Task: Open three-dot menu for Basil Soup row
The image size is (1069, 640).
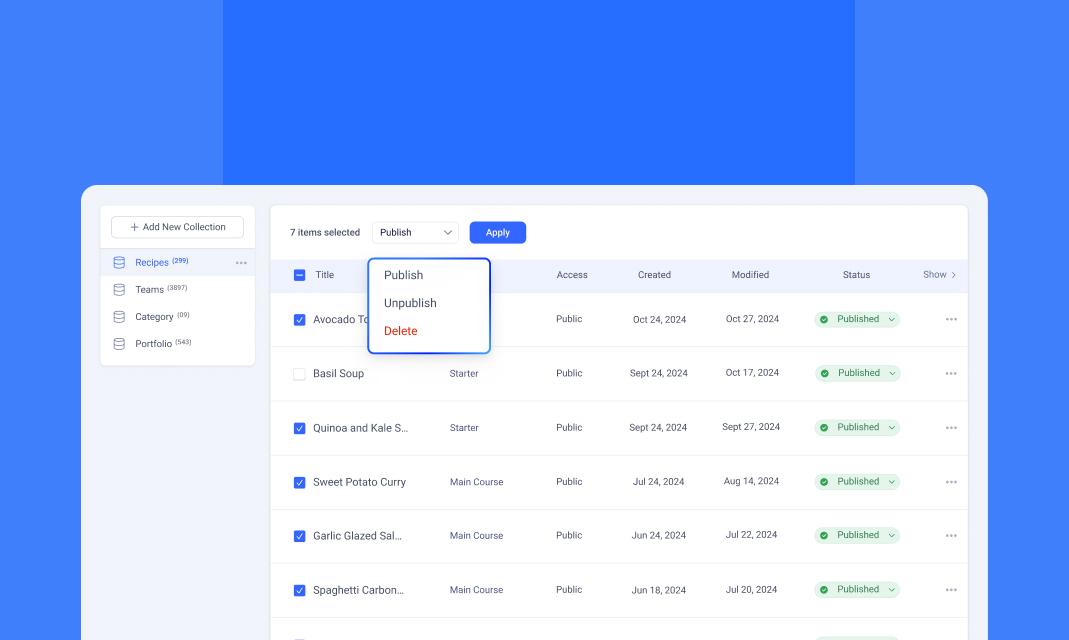Action: [x=951, y=373]
